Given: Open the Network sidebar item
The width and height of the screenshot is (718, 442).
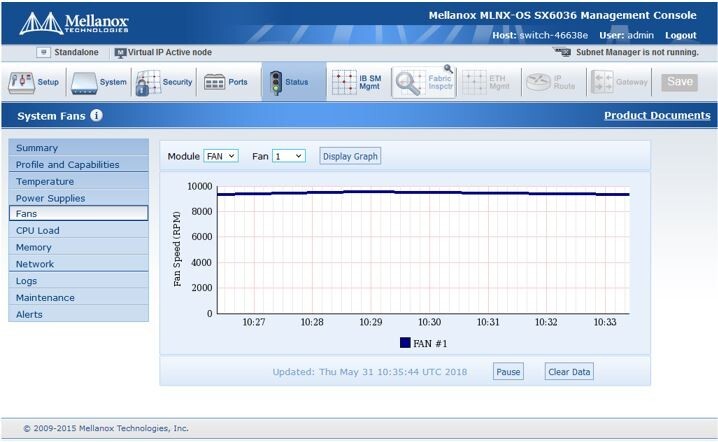Looking at the screenshot, I should pos(78,264).
